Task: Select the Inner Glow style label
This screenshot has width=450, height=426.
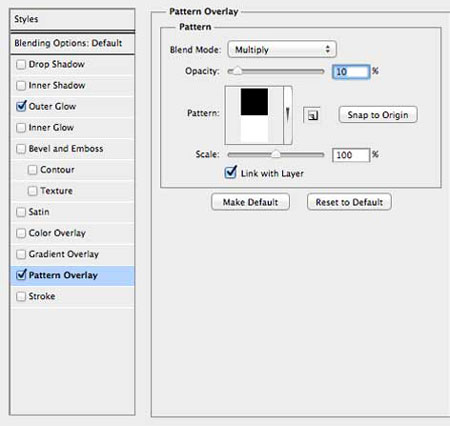Action: (51, 127)
